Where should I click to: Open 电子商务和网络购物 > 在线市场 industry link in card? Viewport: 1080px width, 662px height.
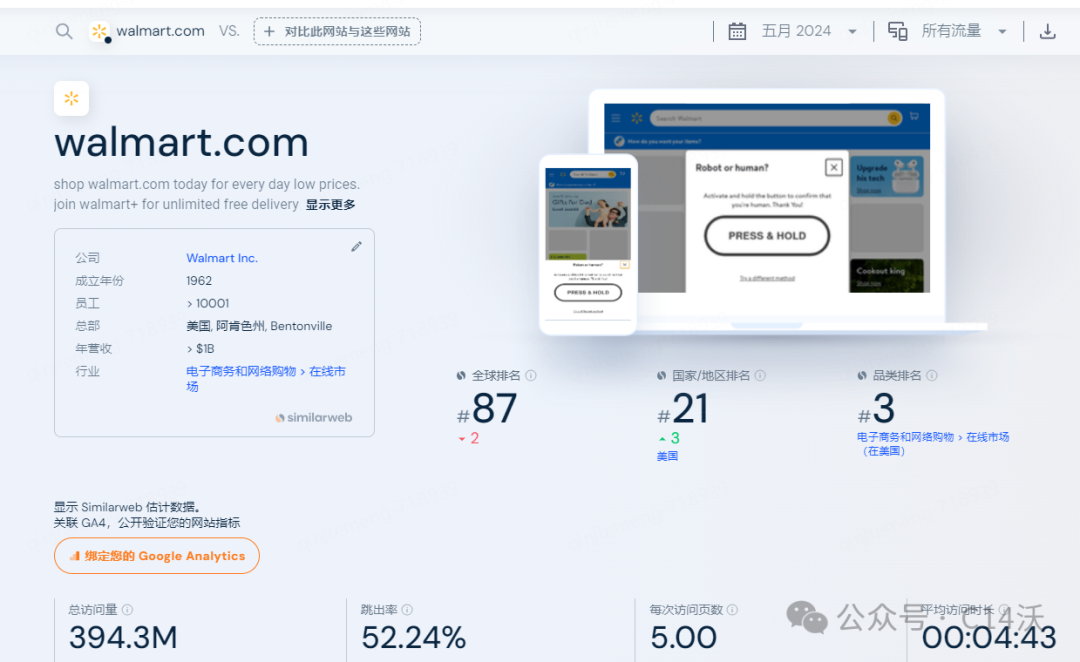[x=266, y=379]
